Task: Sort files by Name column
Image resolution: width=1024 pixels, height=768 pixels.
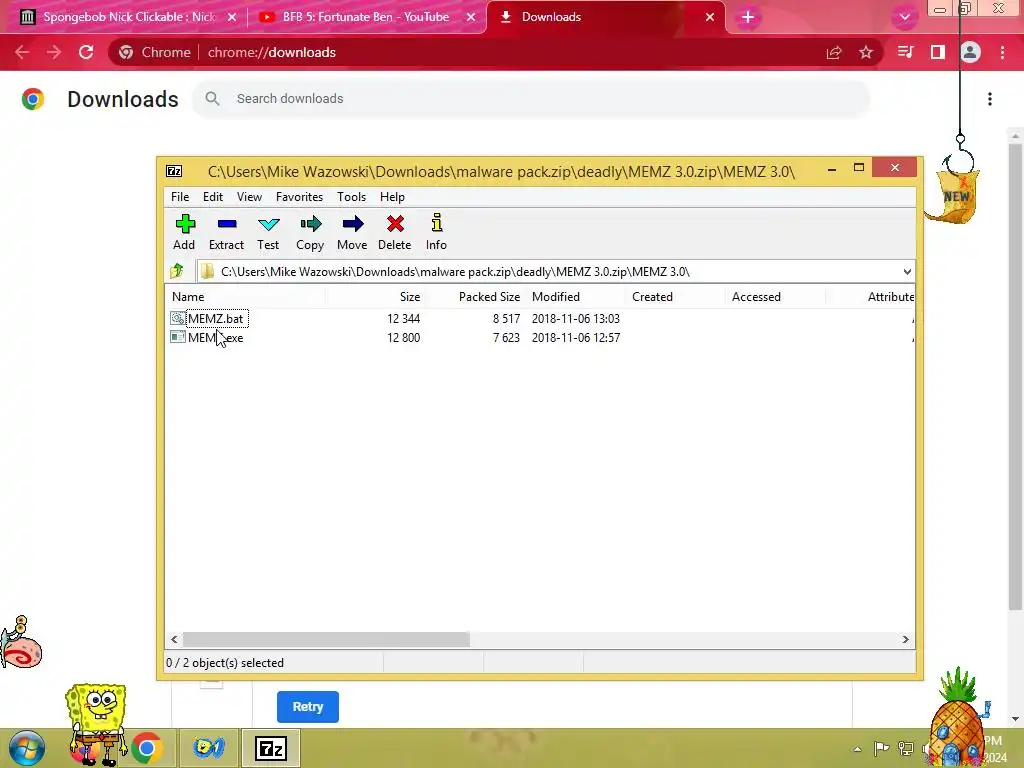Action: [246, 296]
